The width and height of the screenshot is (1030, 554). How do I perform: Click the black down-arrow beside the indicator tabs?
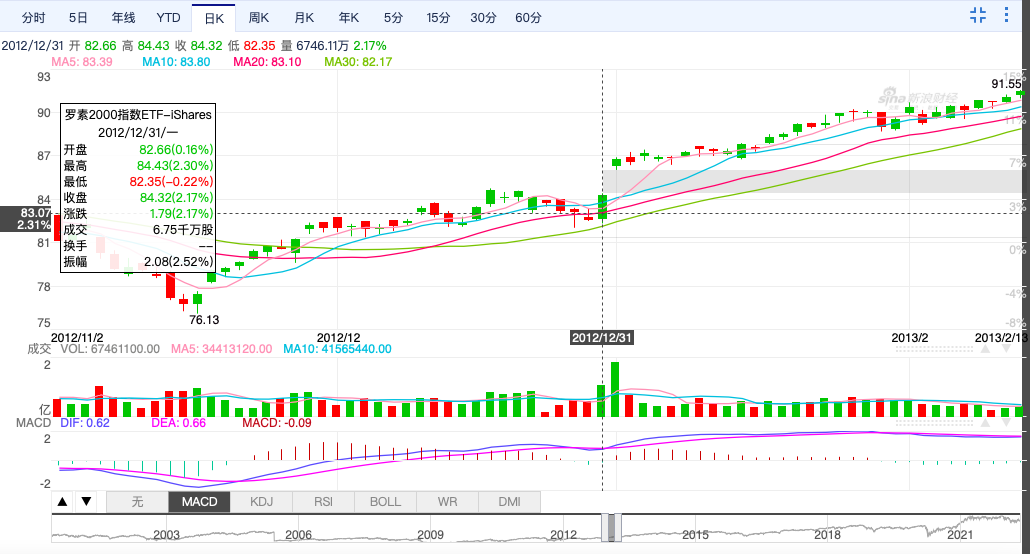click(x=86, y=501)
